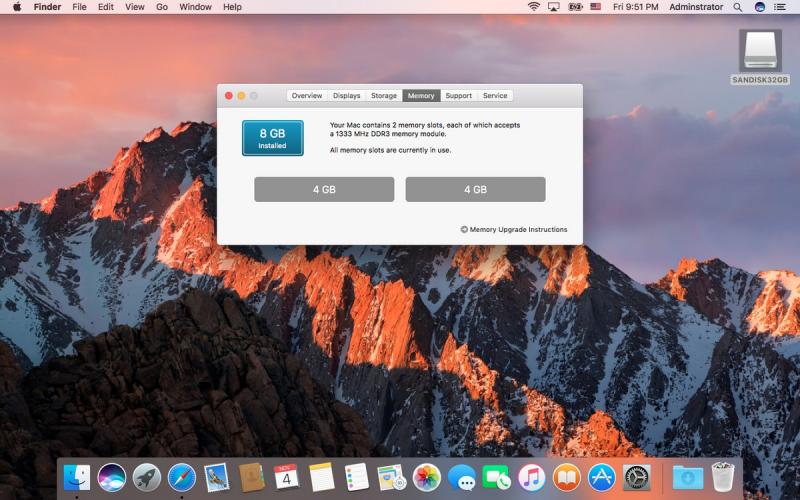Click Siri icon in menu bar

click(760, 7)
